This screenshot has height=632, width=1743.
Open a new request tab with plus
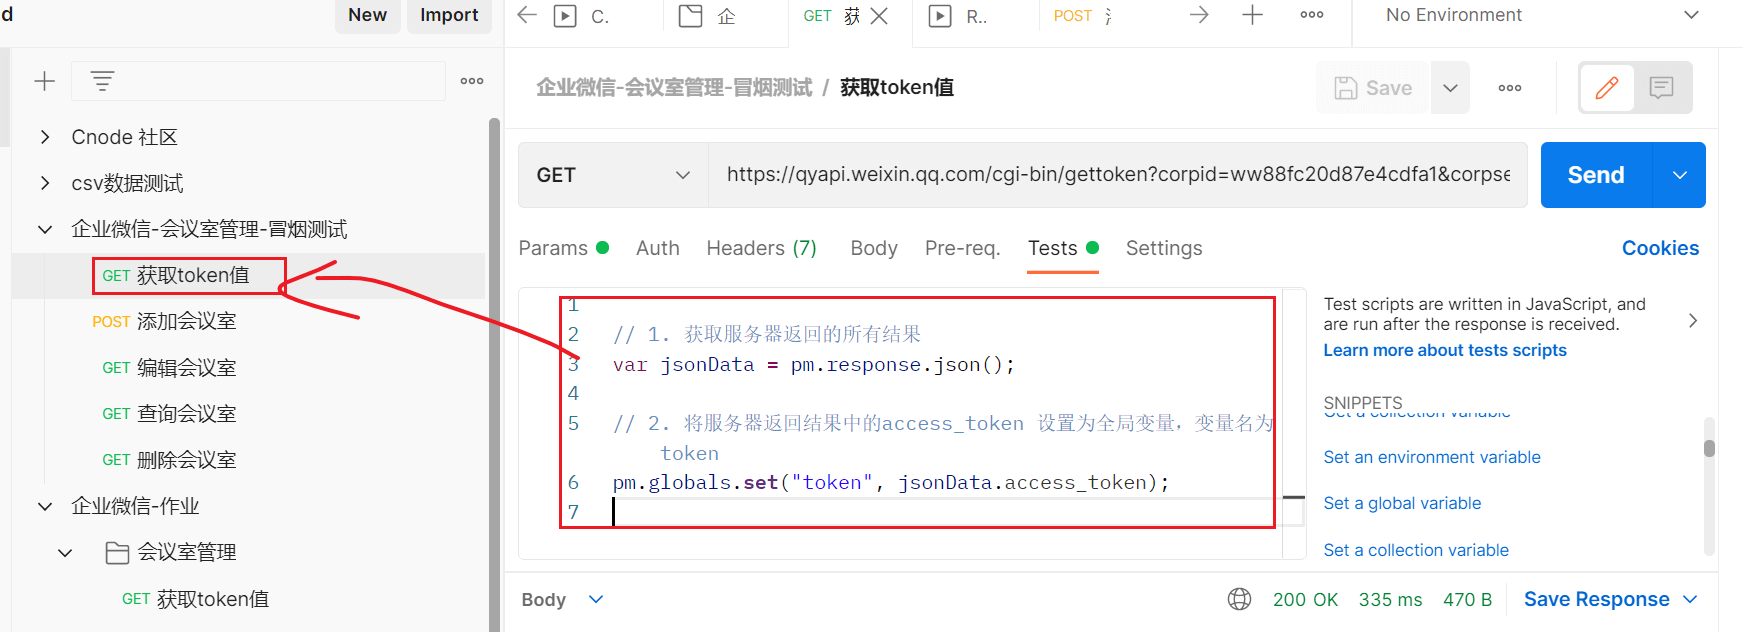(1252, 15)
